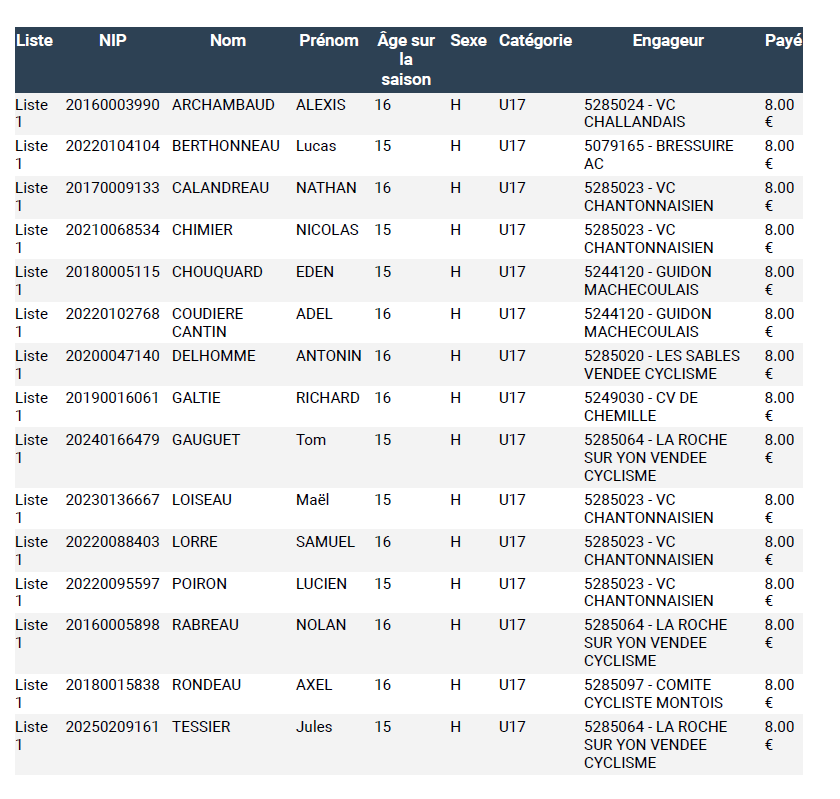
Task: Click engageur 5079165 - BRESSUIRE AC
Action: [658, 155]
